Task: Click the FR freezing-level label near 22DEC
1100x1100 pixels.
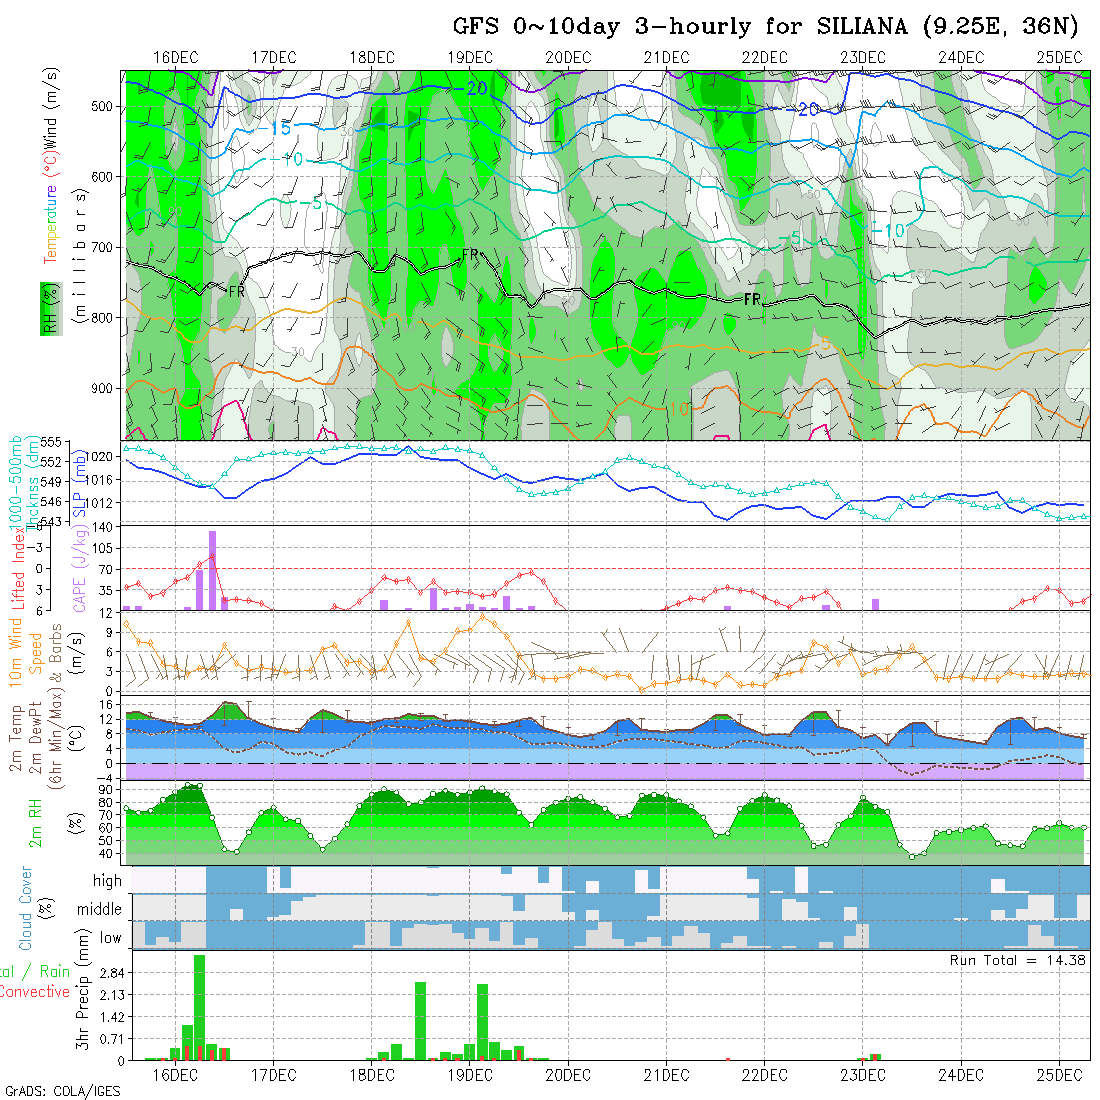Action: click(x=753, y=299)
